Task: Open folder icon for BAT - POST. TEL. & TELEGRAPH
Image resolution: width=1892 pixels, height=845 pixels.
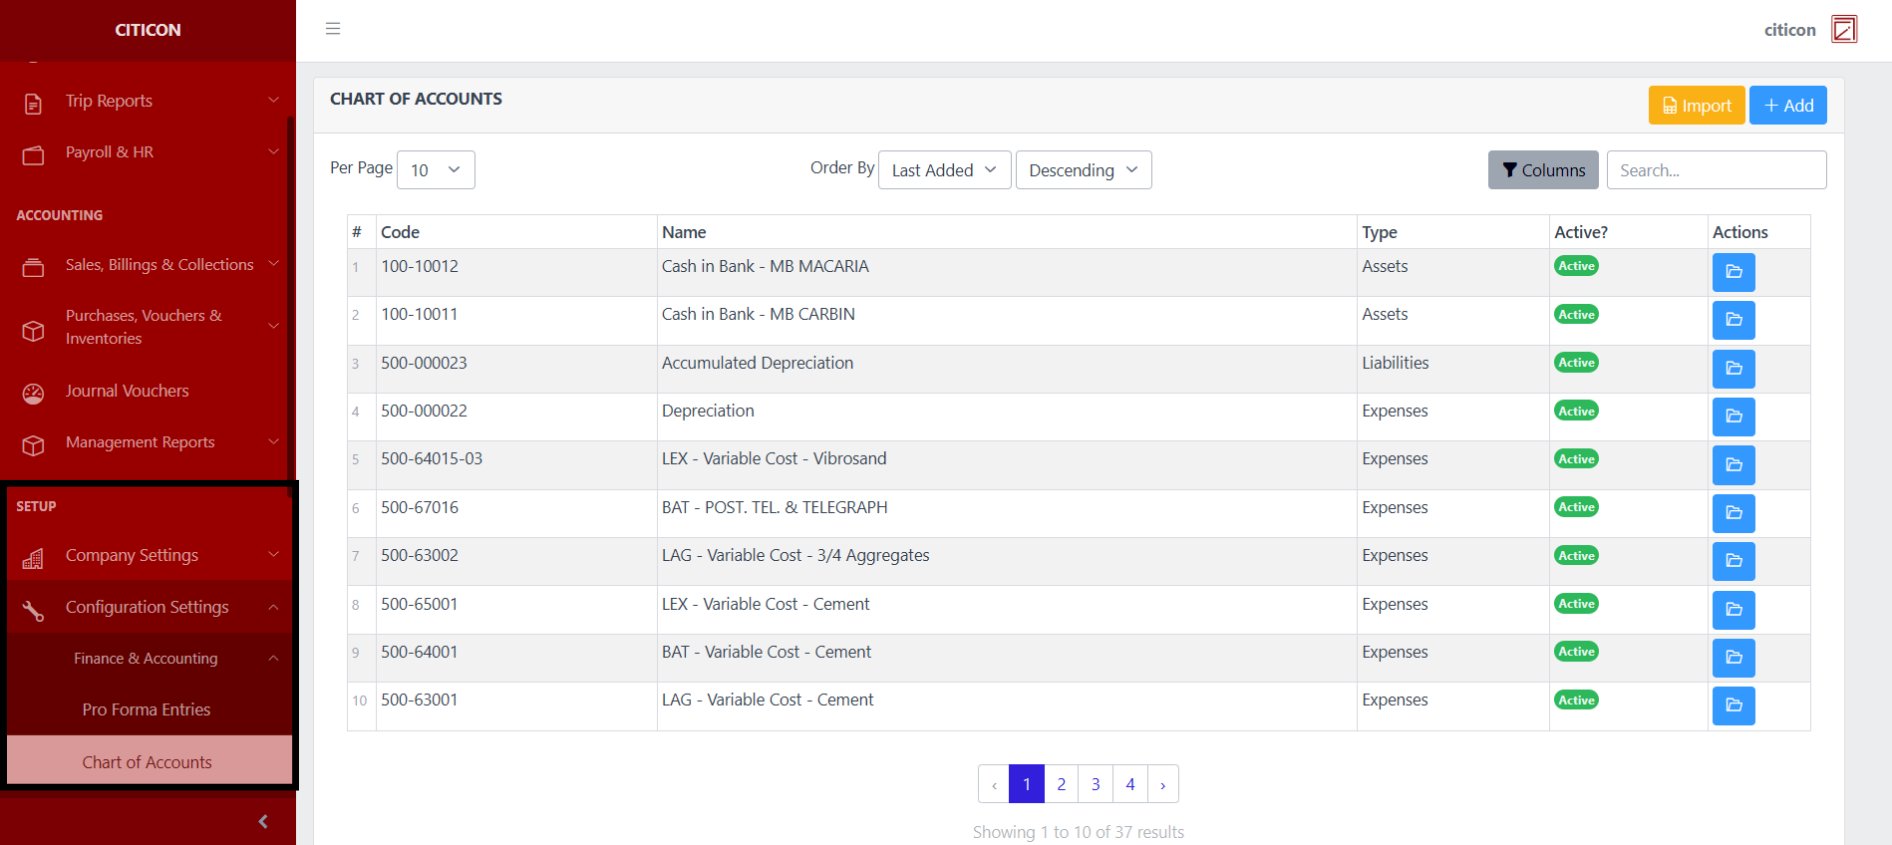Action: [1733, 513]
